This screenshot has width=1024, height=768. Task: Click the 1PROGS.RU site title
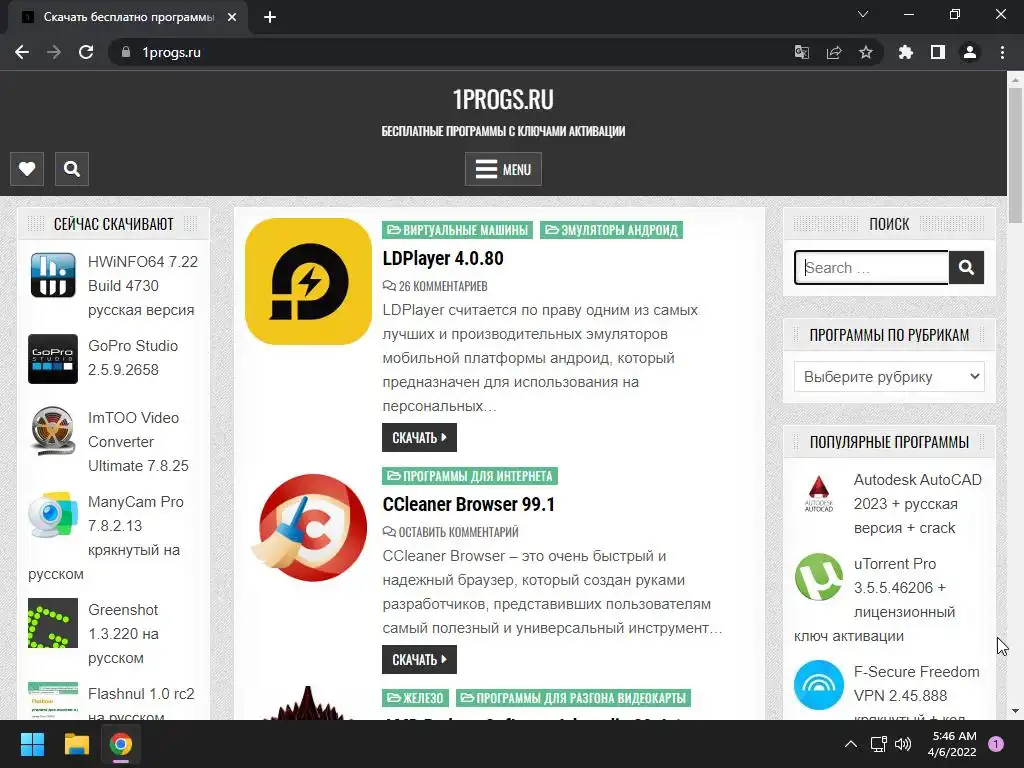coord(503,99)
